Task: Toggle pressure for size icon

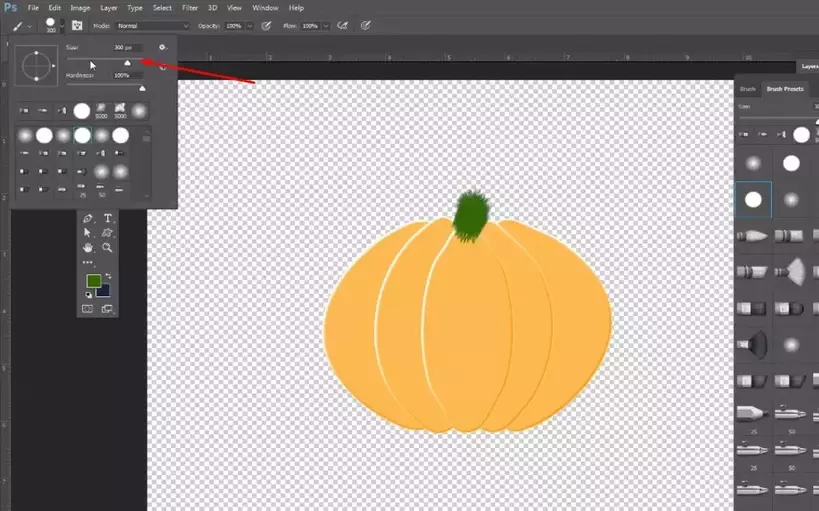Action: [x=366, y=26]
